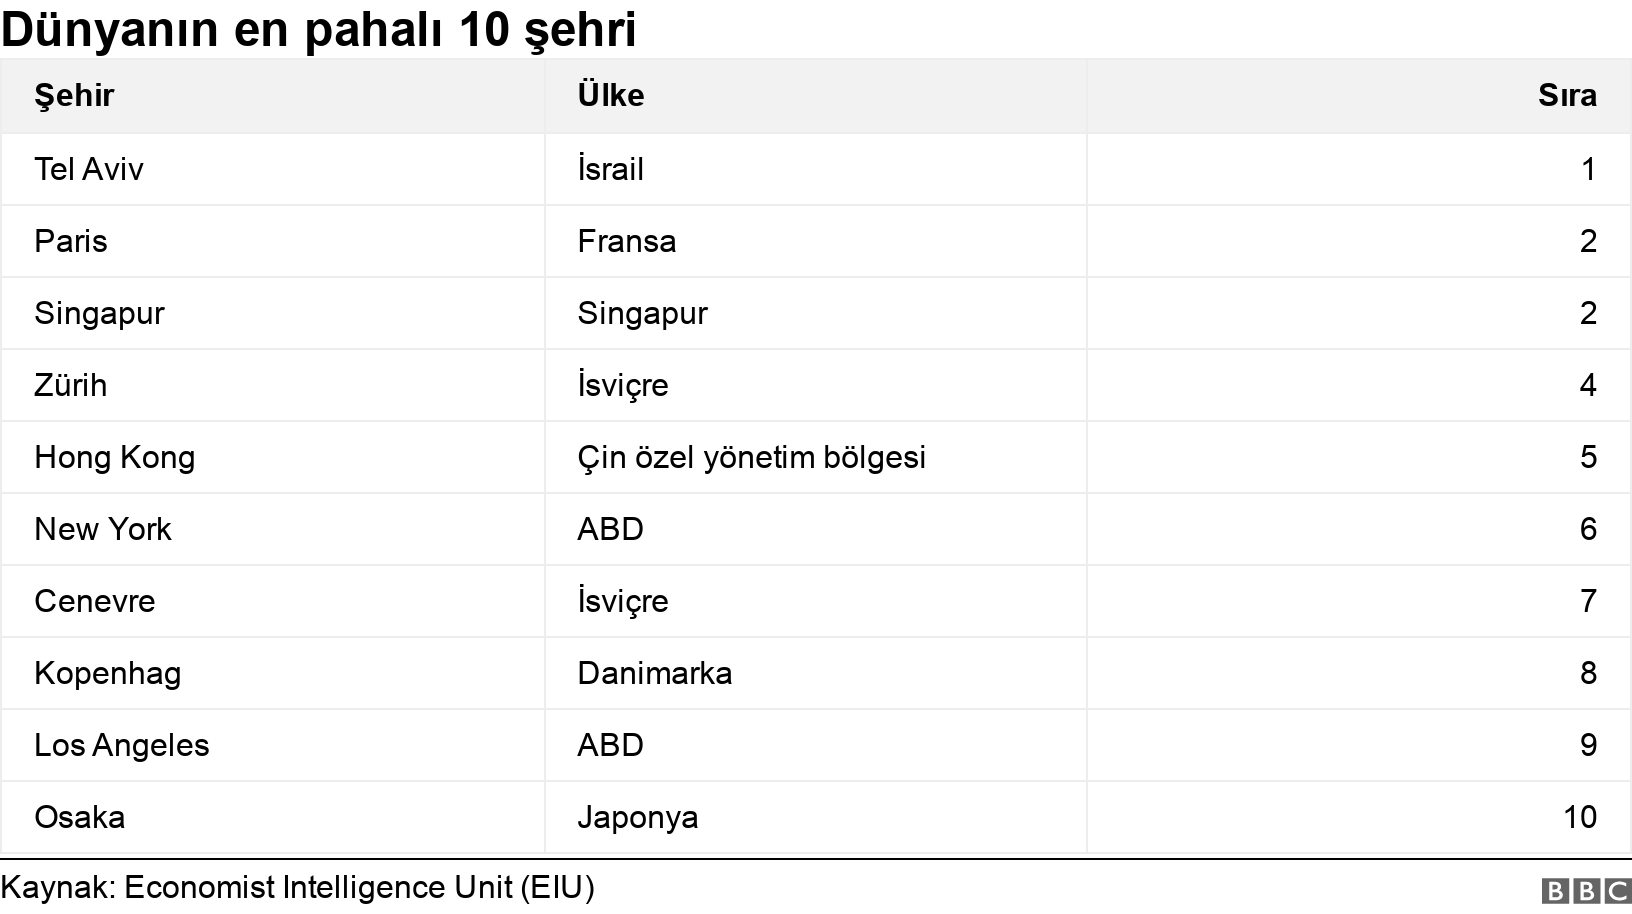Select the Hong Kong row
The image size is (1632, 914).
(816, 457)
